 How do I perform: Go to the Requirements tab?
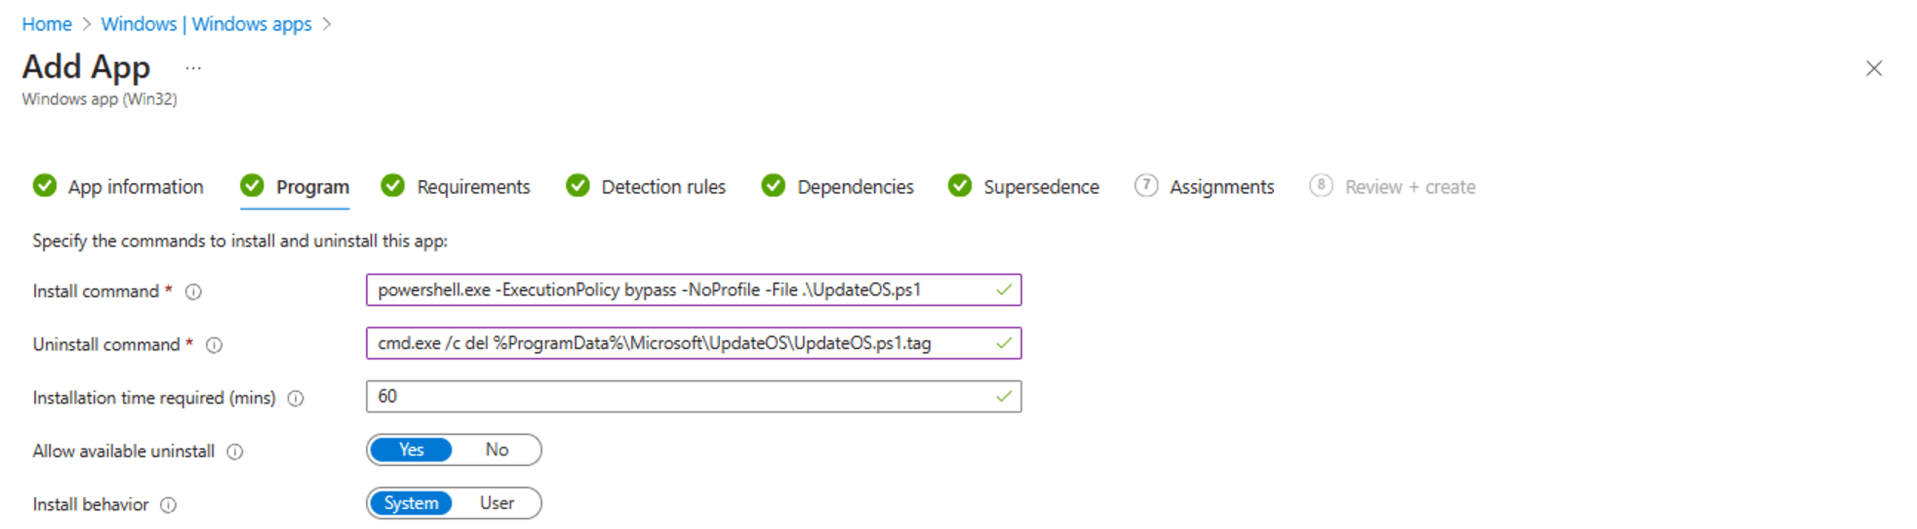coord(473,187)
